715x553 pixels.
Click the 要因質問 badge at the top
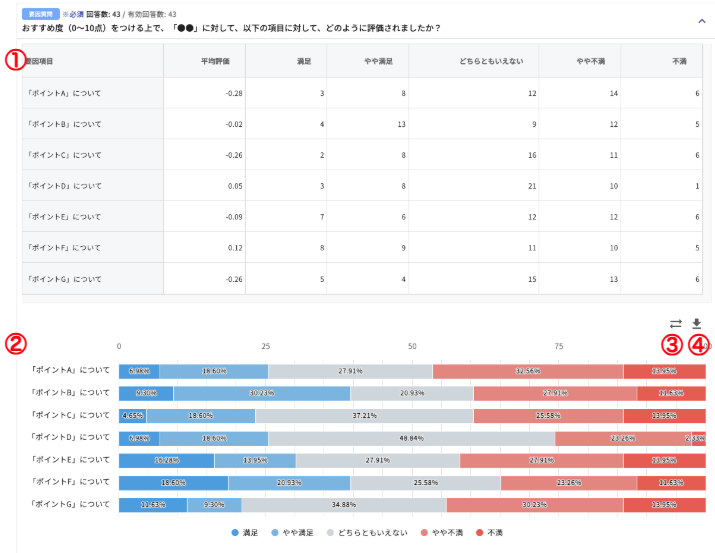(39, 14)
